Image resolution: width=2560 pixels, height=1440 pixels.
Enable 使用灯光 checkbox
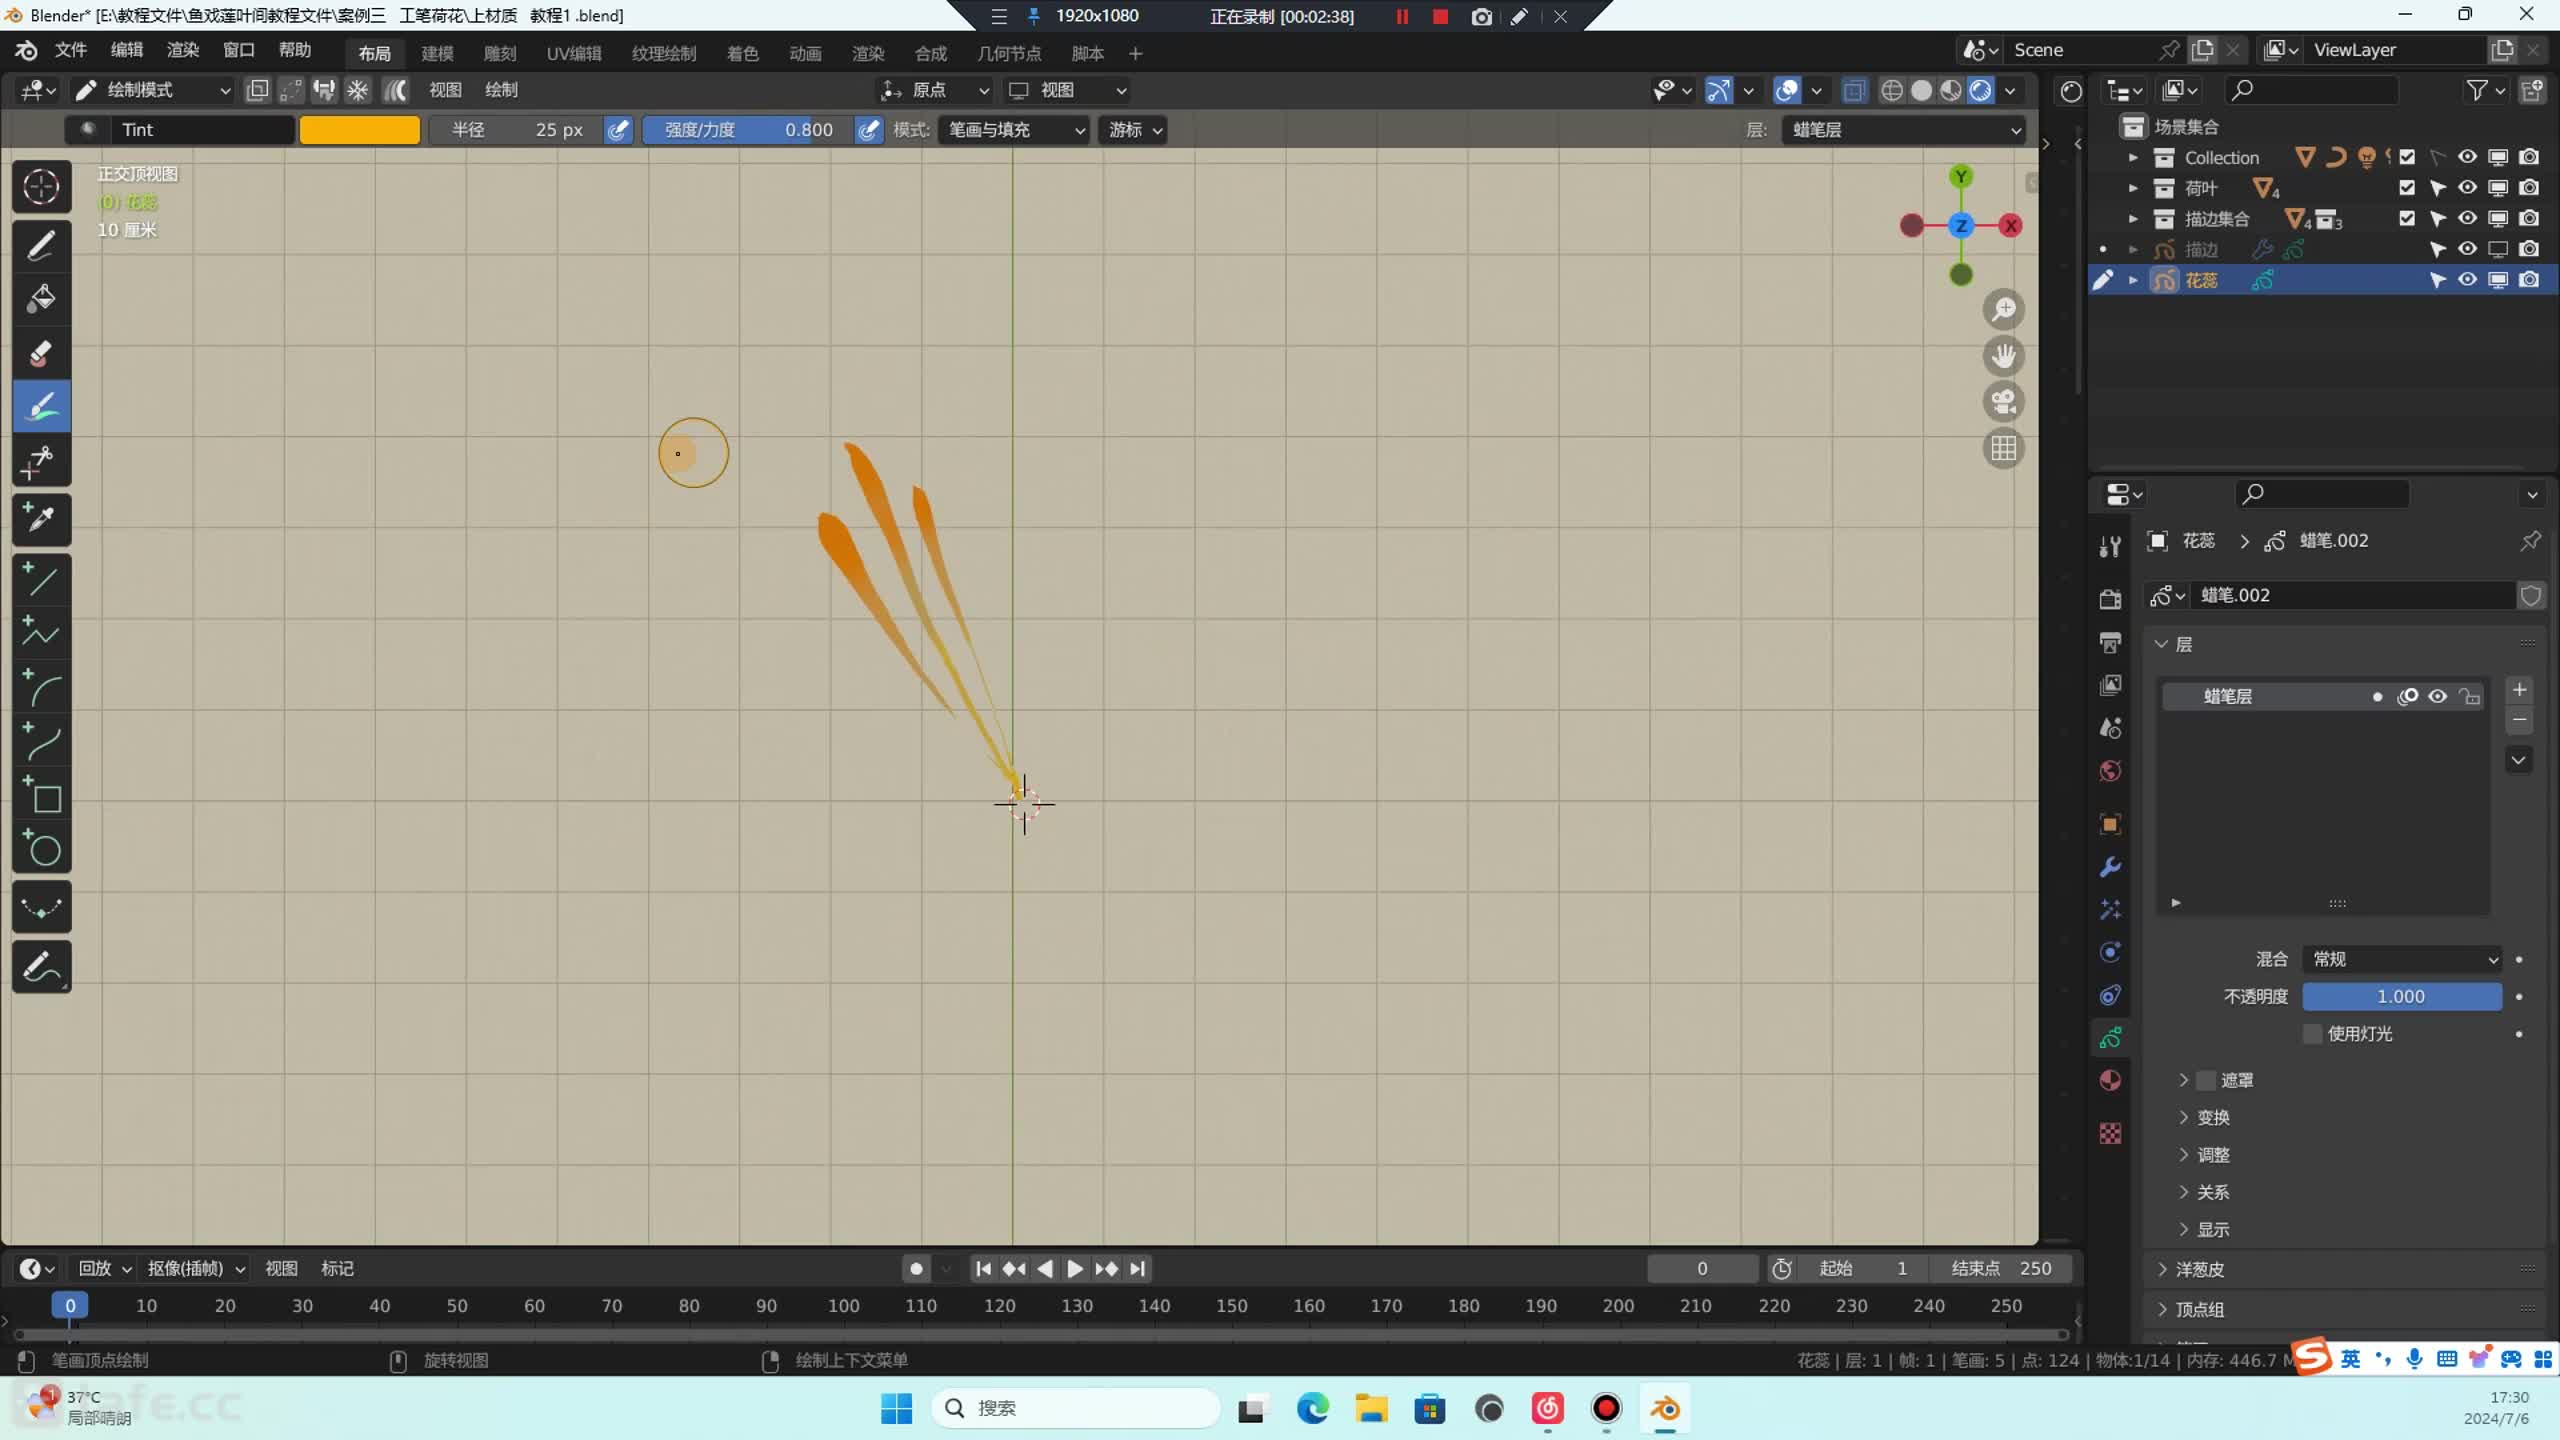click(2312, 1034)
